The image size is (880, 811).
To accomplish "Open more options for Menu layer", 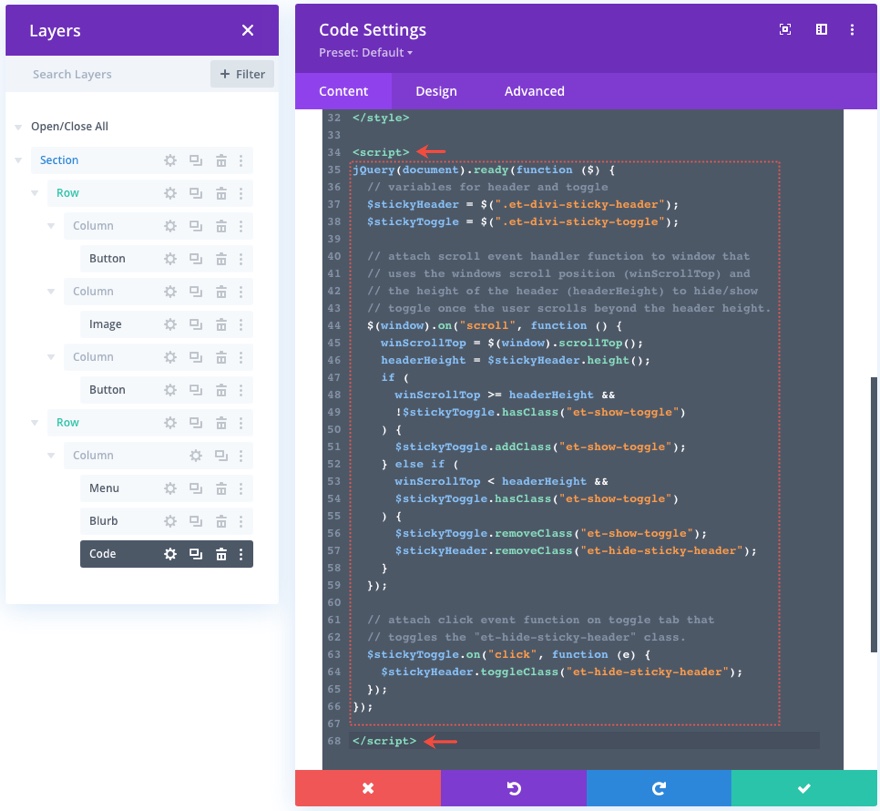I will point(241,488).
